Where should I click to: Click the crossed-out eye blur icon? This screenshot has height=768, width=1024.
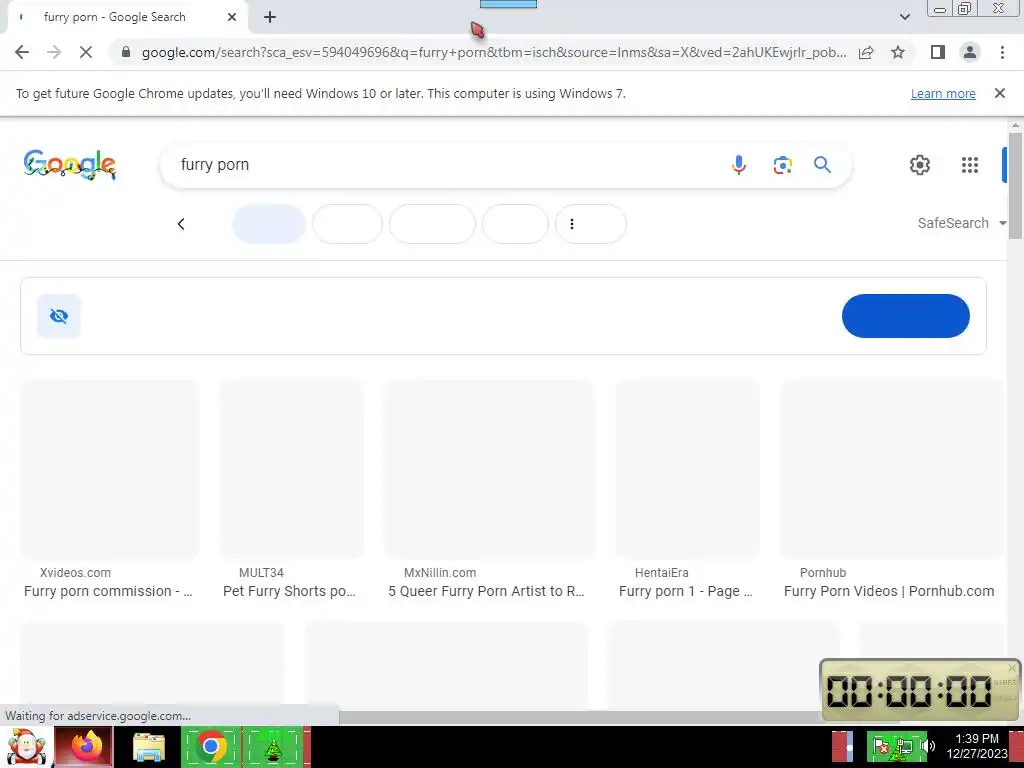tap(59, 316)
